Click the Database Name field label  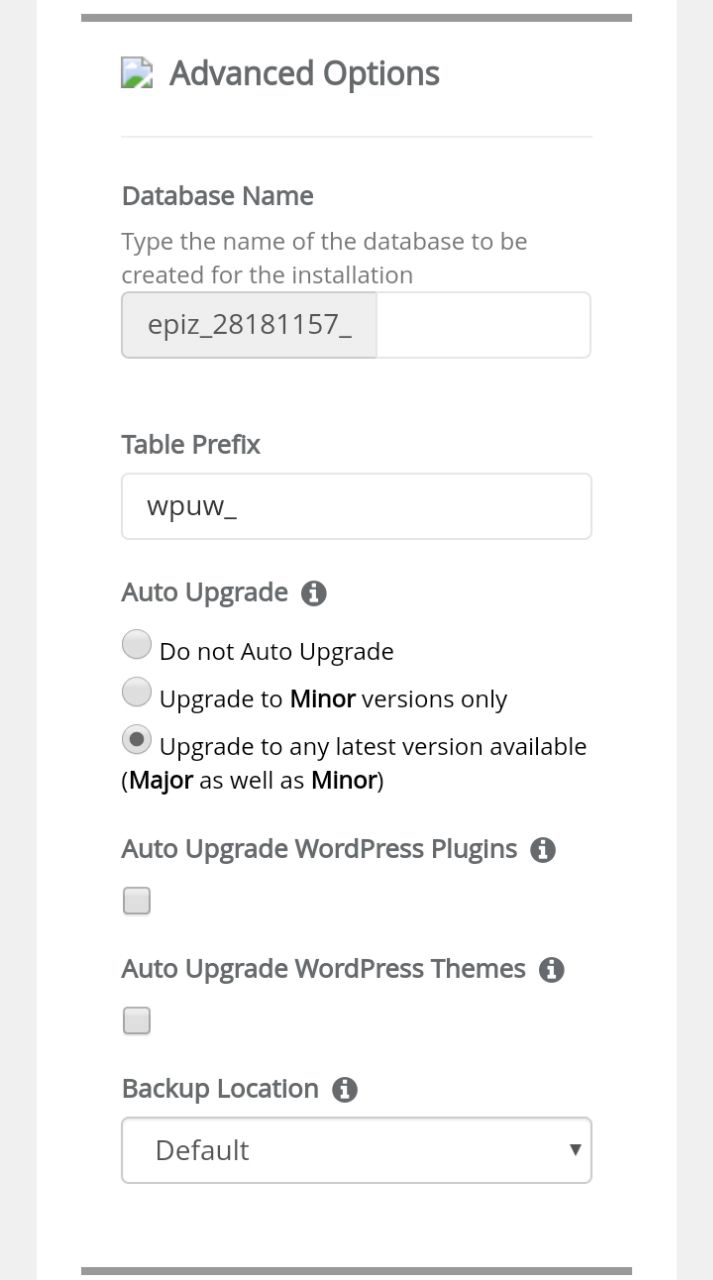[217, 196]
